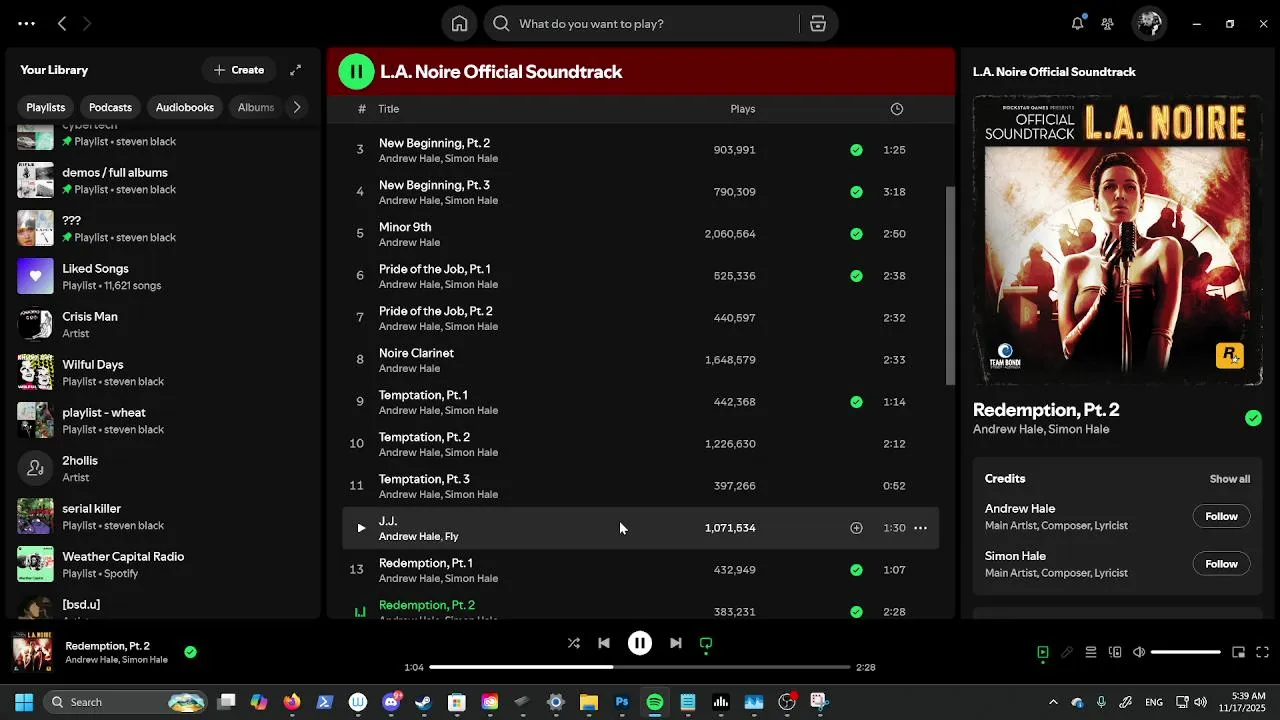Open the miniplayer icon
The image size is (1280, 720).
[1238, 652]
